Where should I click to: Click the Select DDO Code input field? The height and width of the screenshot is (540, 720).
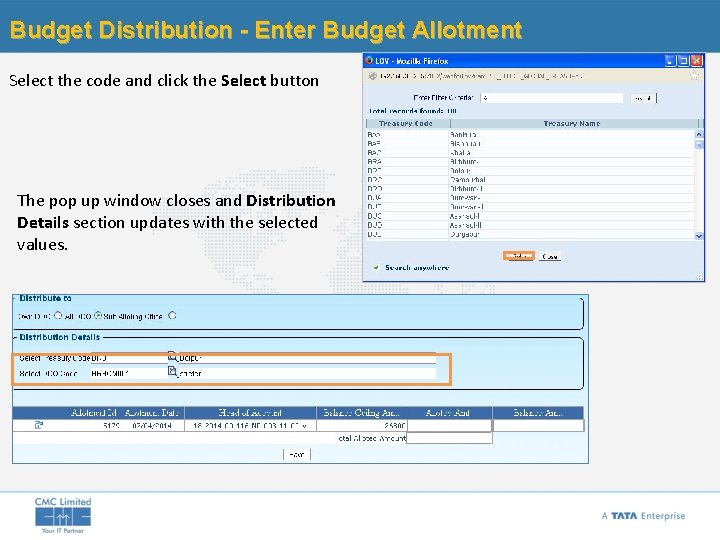click(129, 373)
